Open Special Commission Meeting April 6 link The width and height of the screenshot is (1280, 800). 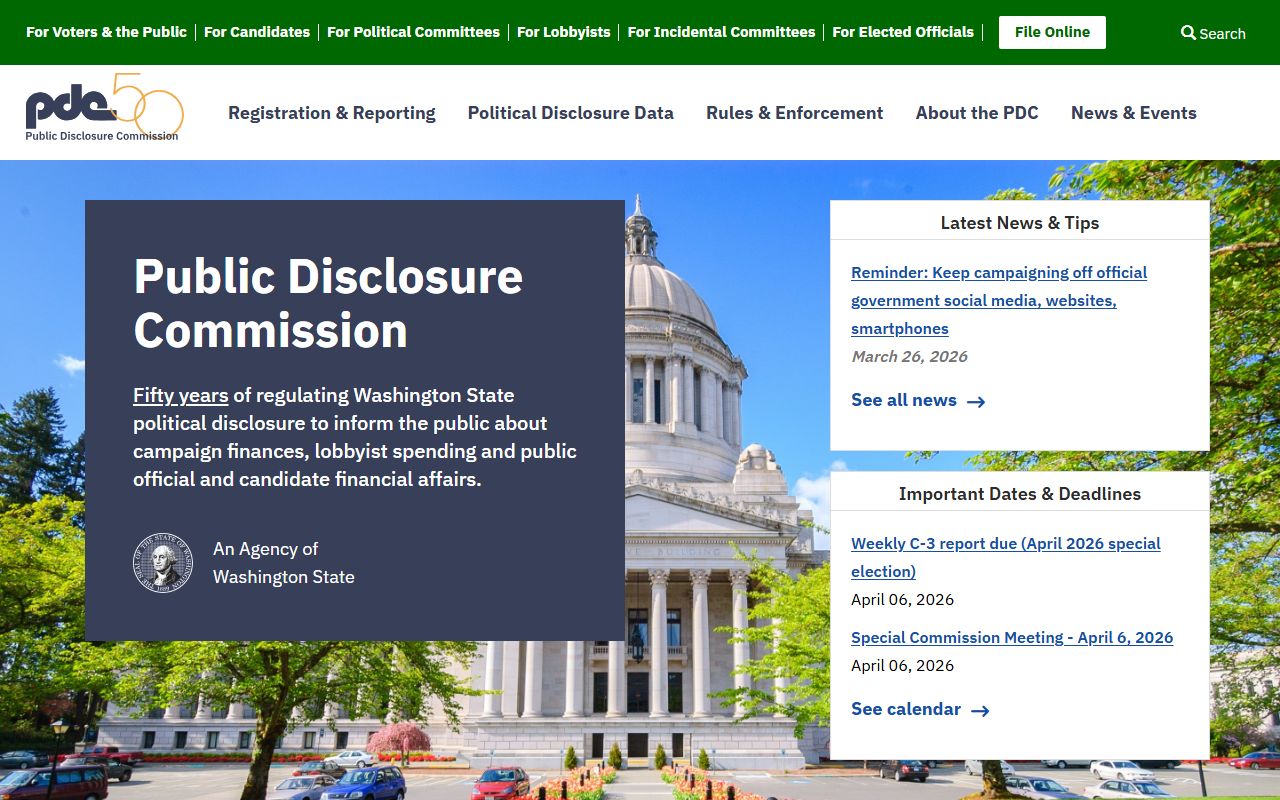click(x=1012, y=637)
